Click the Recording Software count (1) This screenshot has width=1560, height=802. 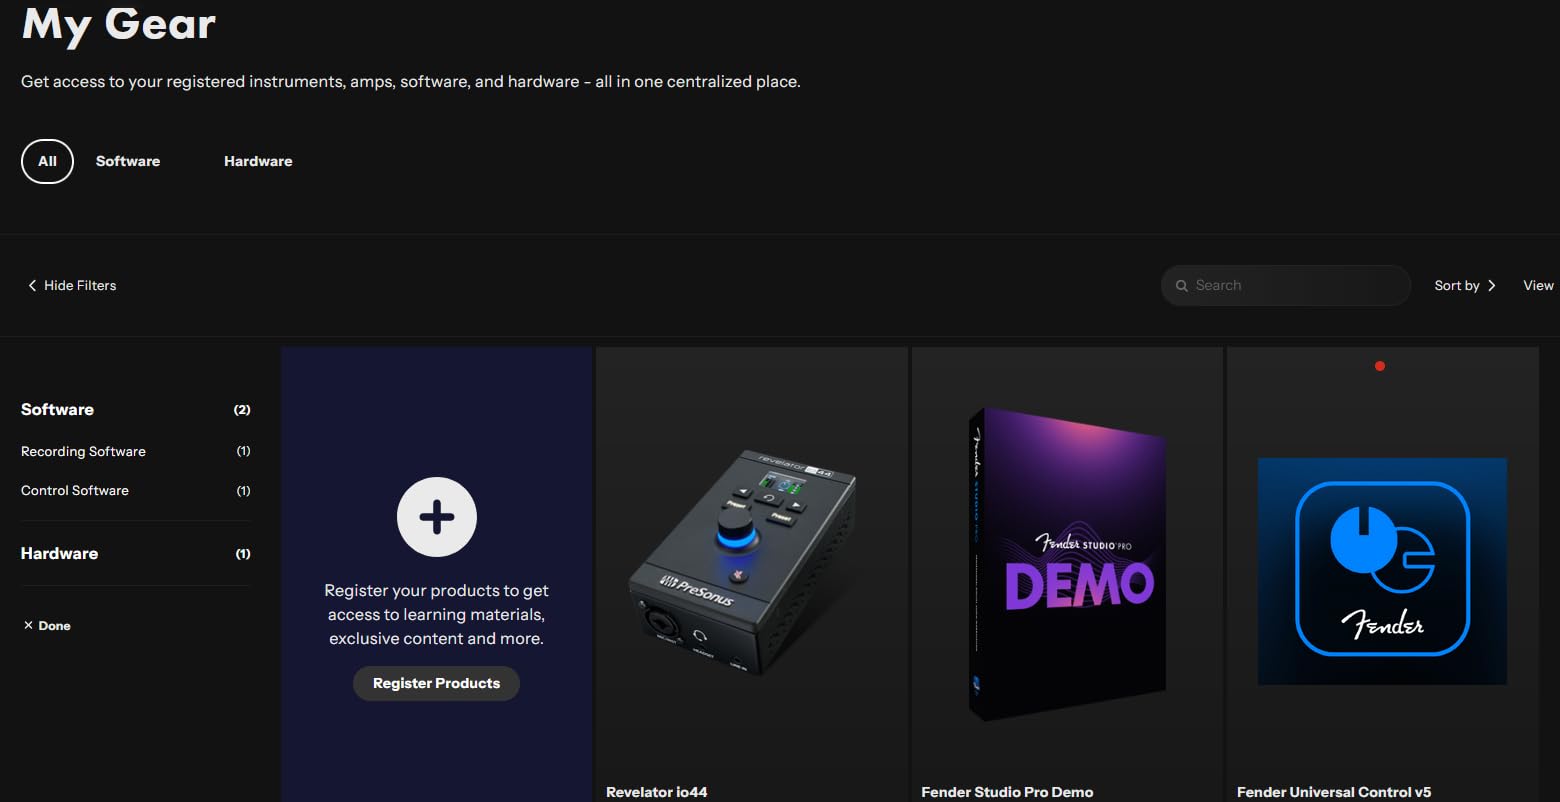(x=243, y=452)
